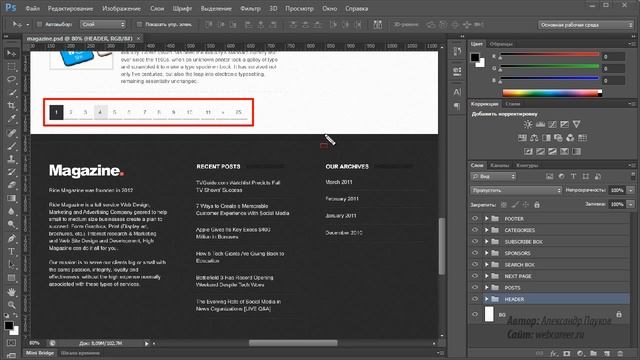Enable show transform controls checkbox

click(139, 24)
